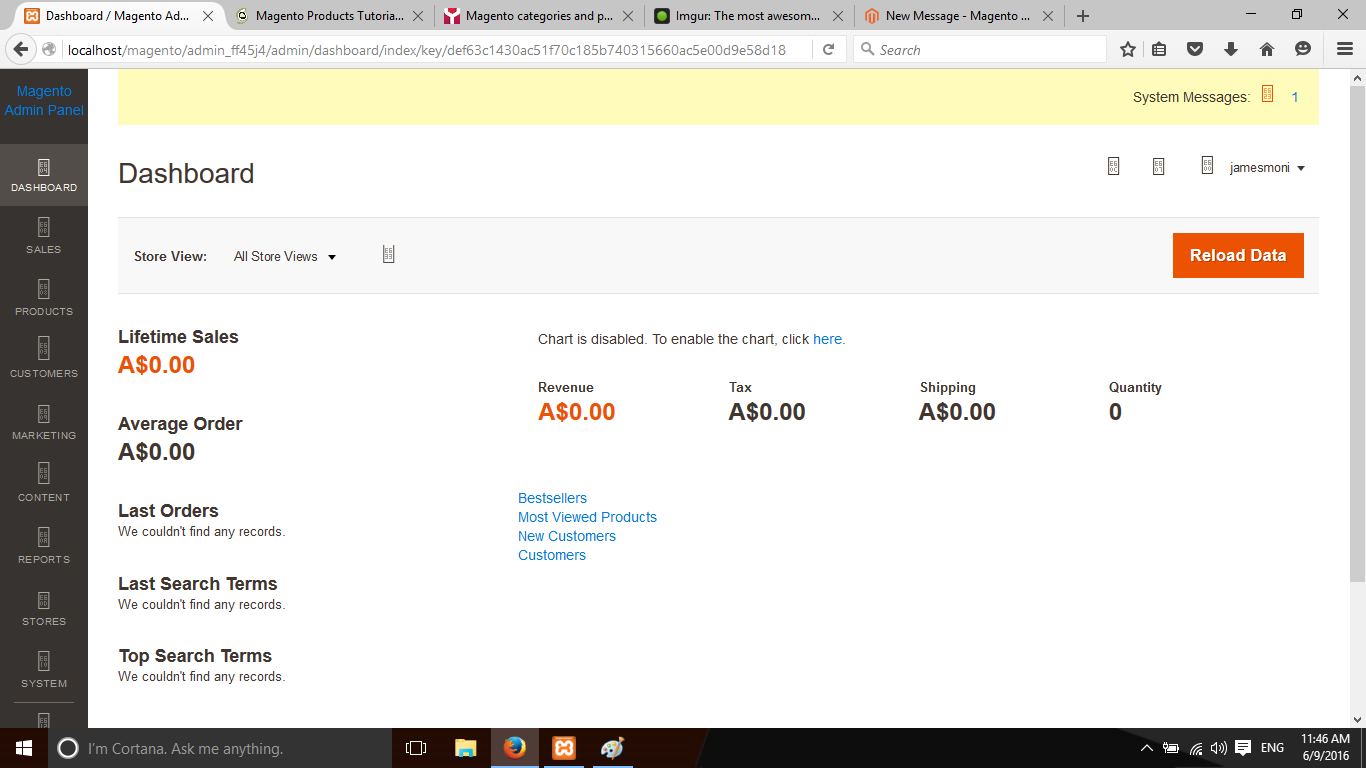The height and width of the screenshot is (768, 1366).
Task: Open the taskbar clock showing 11:46 AM
Action: 1325,748
